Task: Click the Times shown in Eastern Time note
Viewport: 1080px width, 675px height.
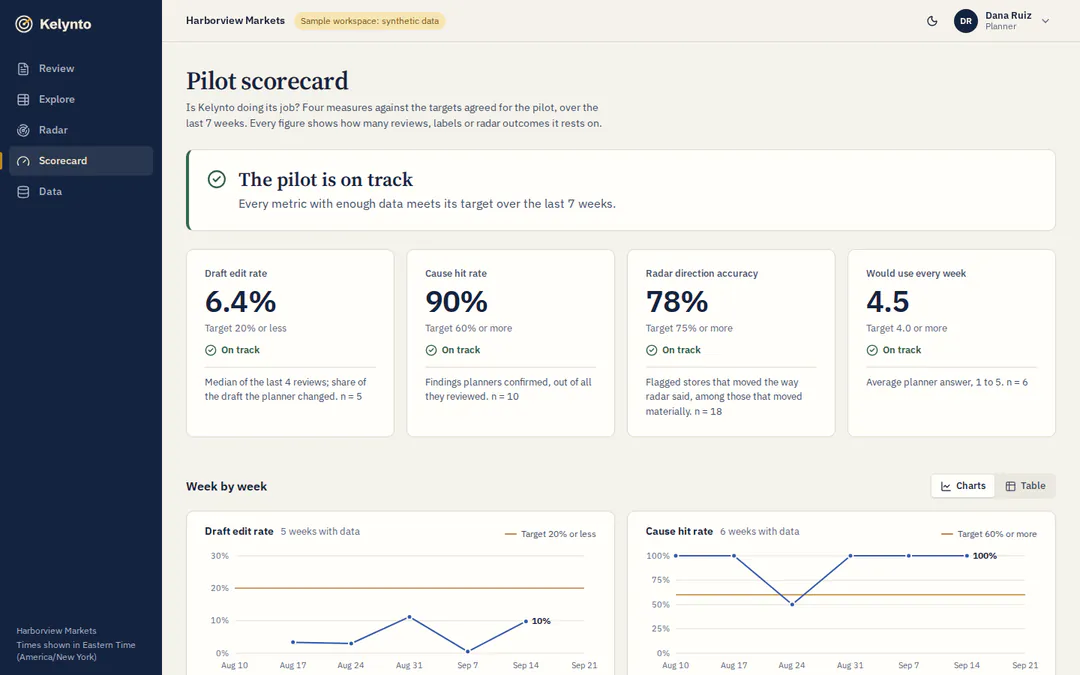Action: click(x=76, y=651)
